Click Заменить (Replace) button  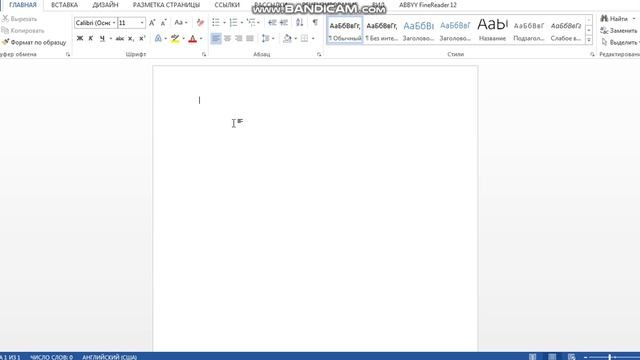click(x=618, y=31)
